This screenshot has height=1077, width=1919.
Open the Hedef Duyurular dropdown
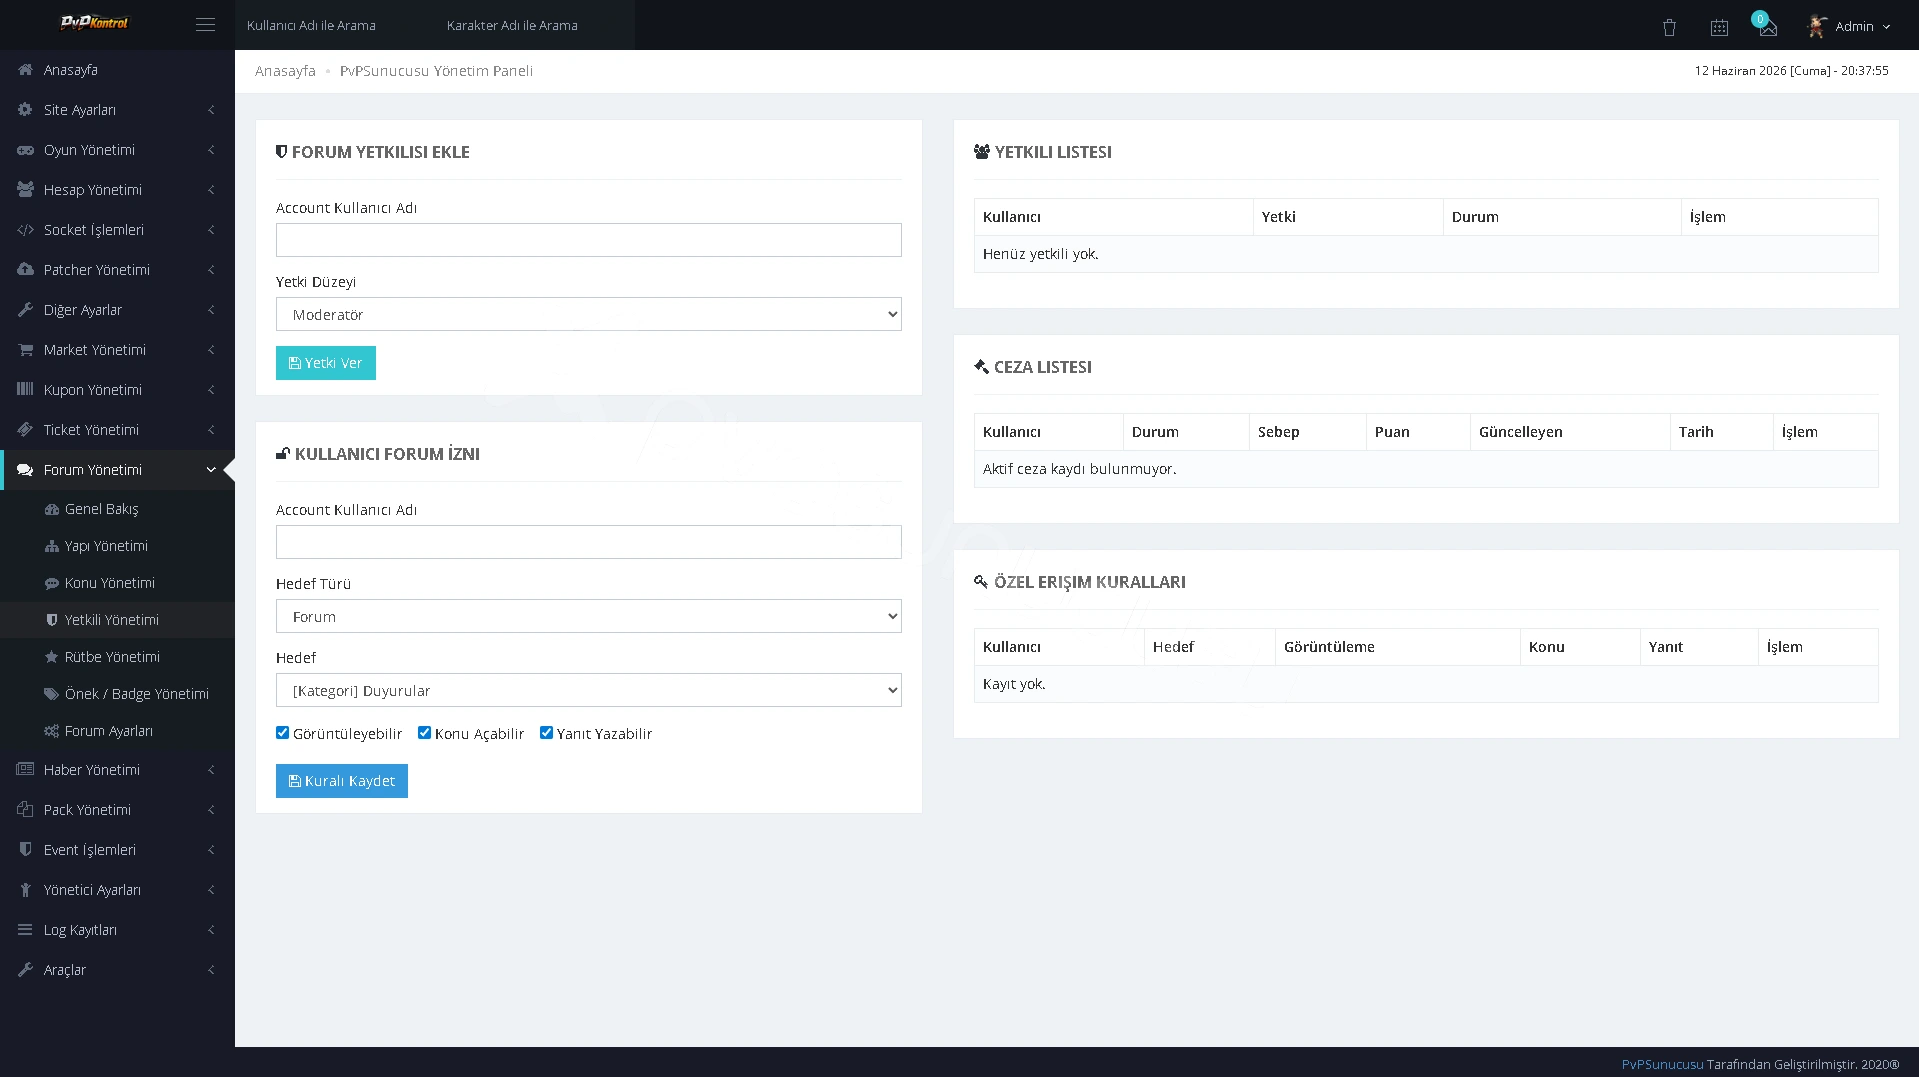[x=589, y=690]
